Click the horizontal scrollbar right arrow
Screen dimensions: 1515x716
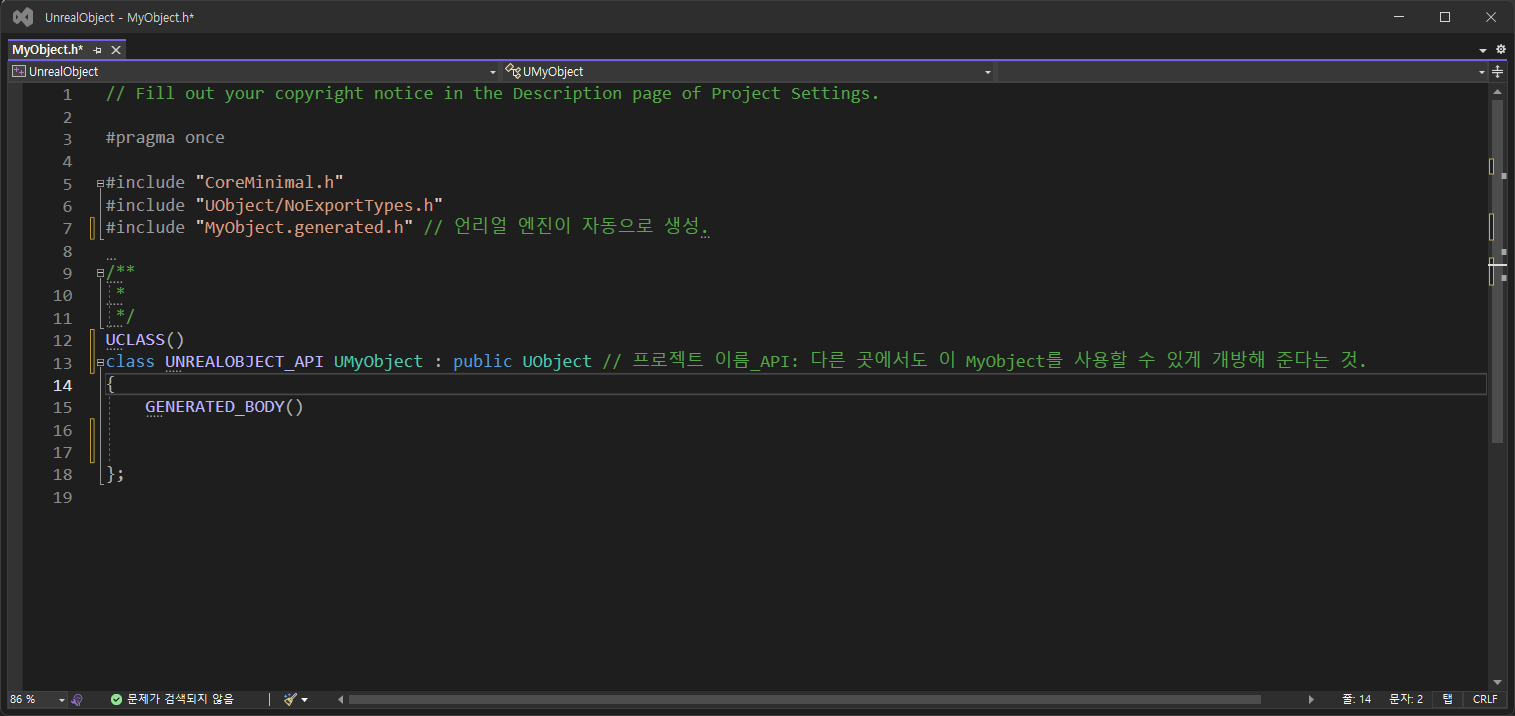[1311, 699]
